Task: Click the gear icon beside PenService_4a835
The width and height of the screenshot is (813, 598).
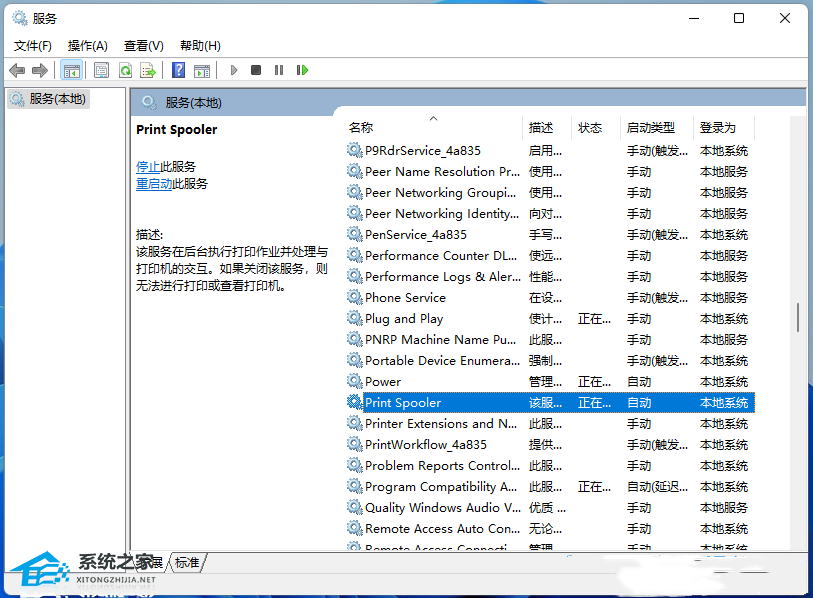Action: point(355,234)
